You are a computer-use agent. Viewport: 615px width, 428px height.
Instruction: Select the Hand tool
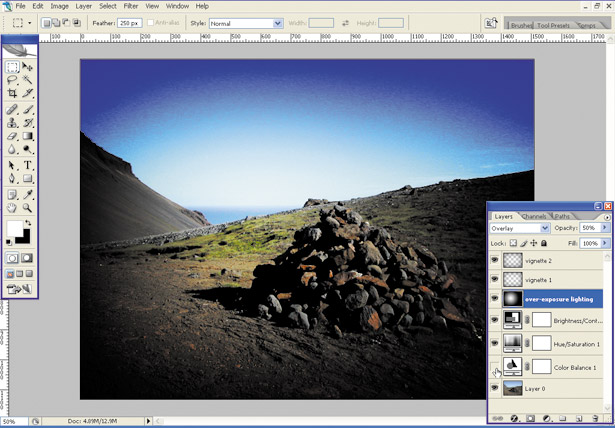tap(12, 208)
